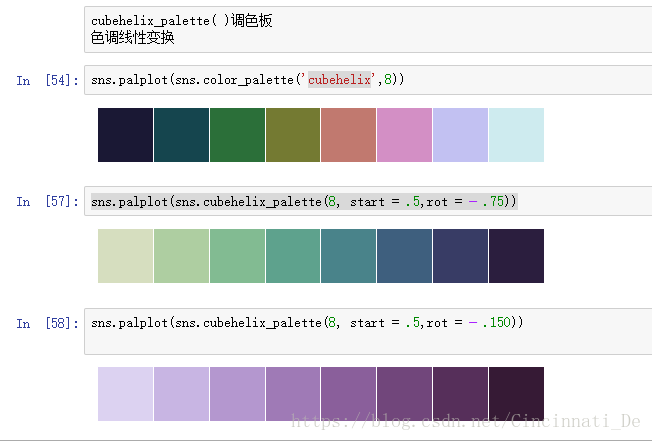Click the fifth purple swatch in third palette
Viewport: 652px width, 441px height.
tap(348, 394)
